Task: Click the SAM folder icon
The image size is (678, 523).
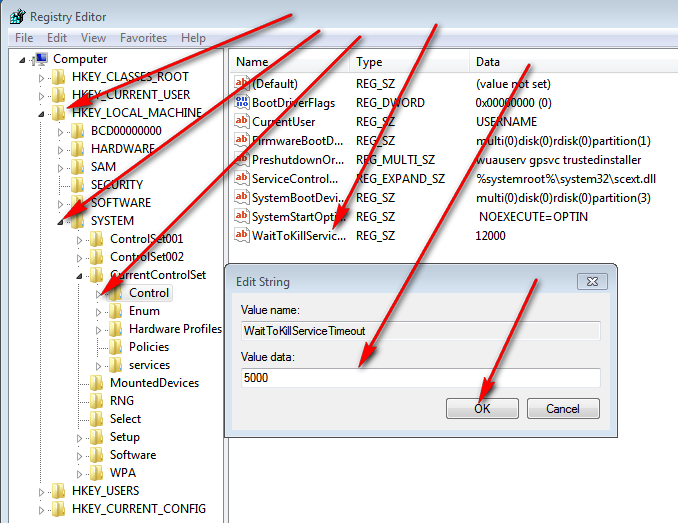Action: click(x=77, y=167)
